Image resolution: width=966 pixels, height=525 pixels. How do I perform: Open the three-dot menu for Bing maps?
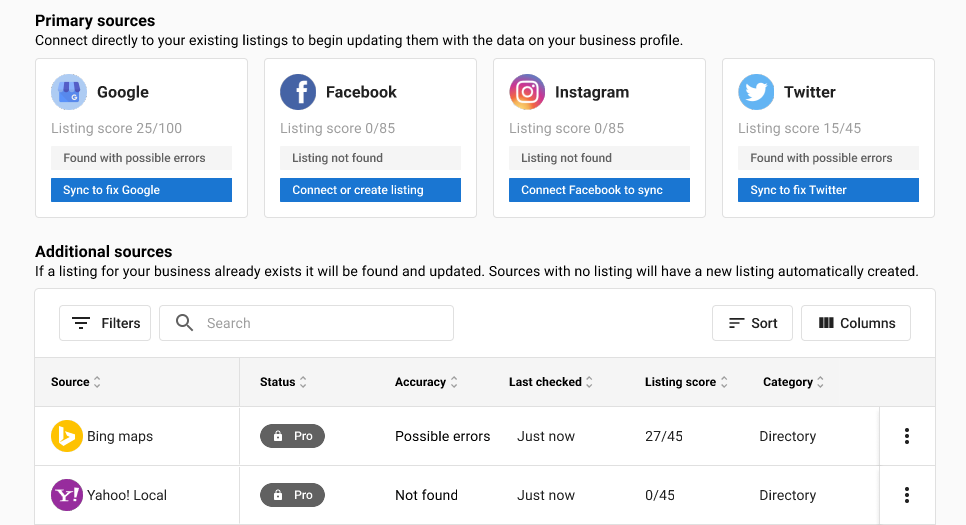[907, 436]
